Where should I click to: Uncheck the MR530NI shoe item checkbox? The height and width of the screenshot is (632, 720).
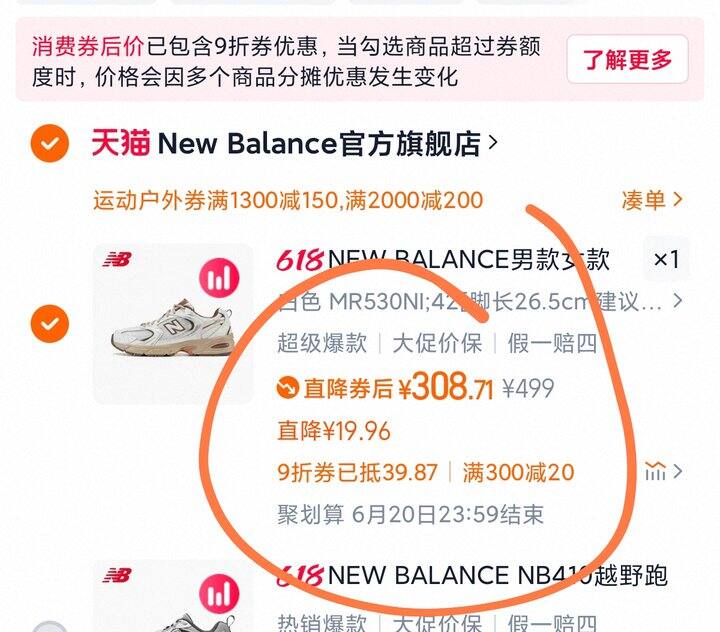pos(50,324)
